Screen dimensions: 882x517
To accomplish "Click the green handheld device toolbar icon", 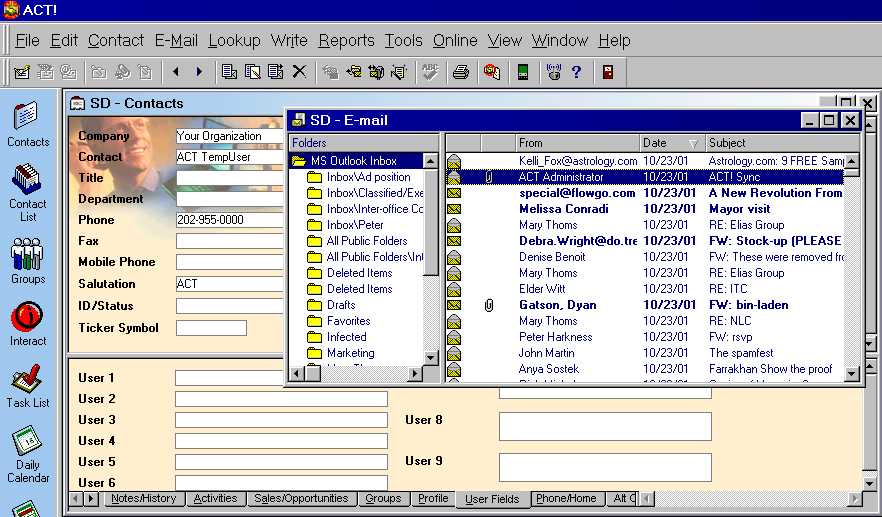I will (523, 72).
